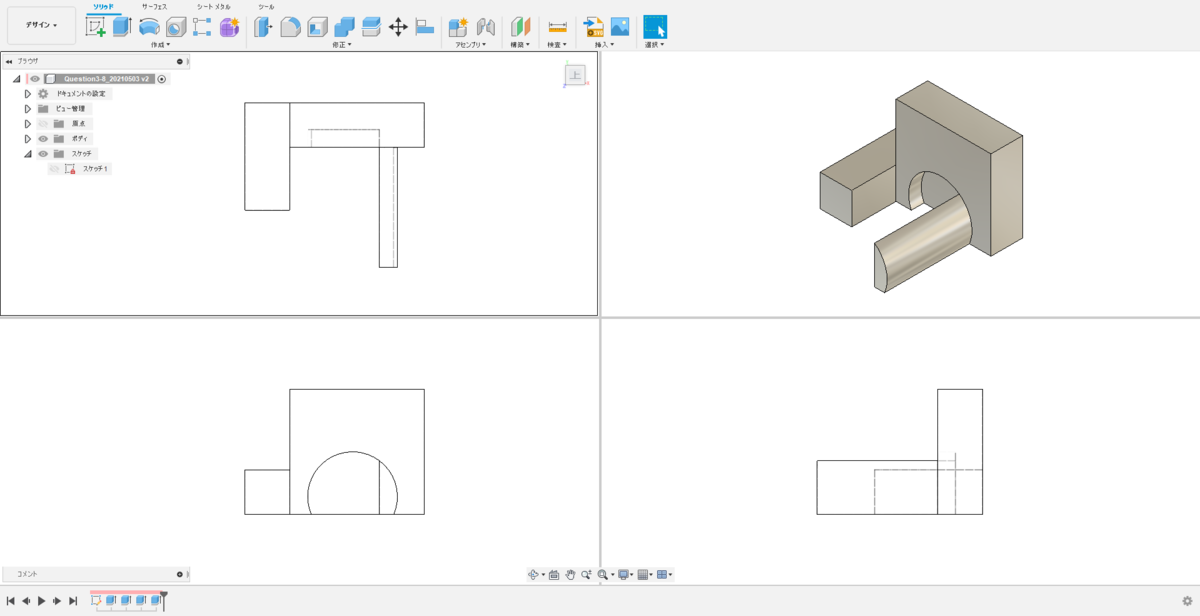Select the Offset Face tool

[x=371, y=27]
